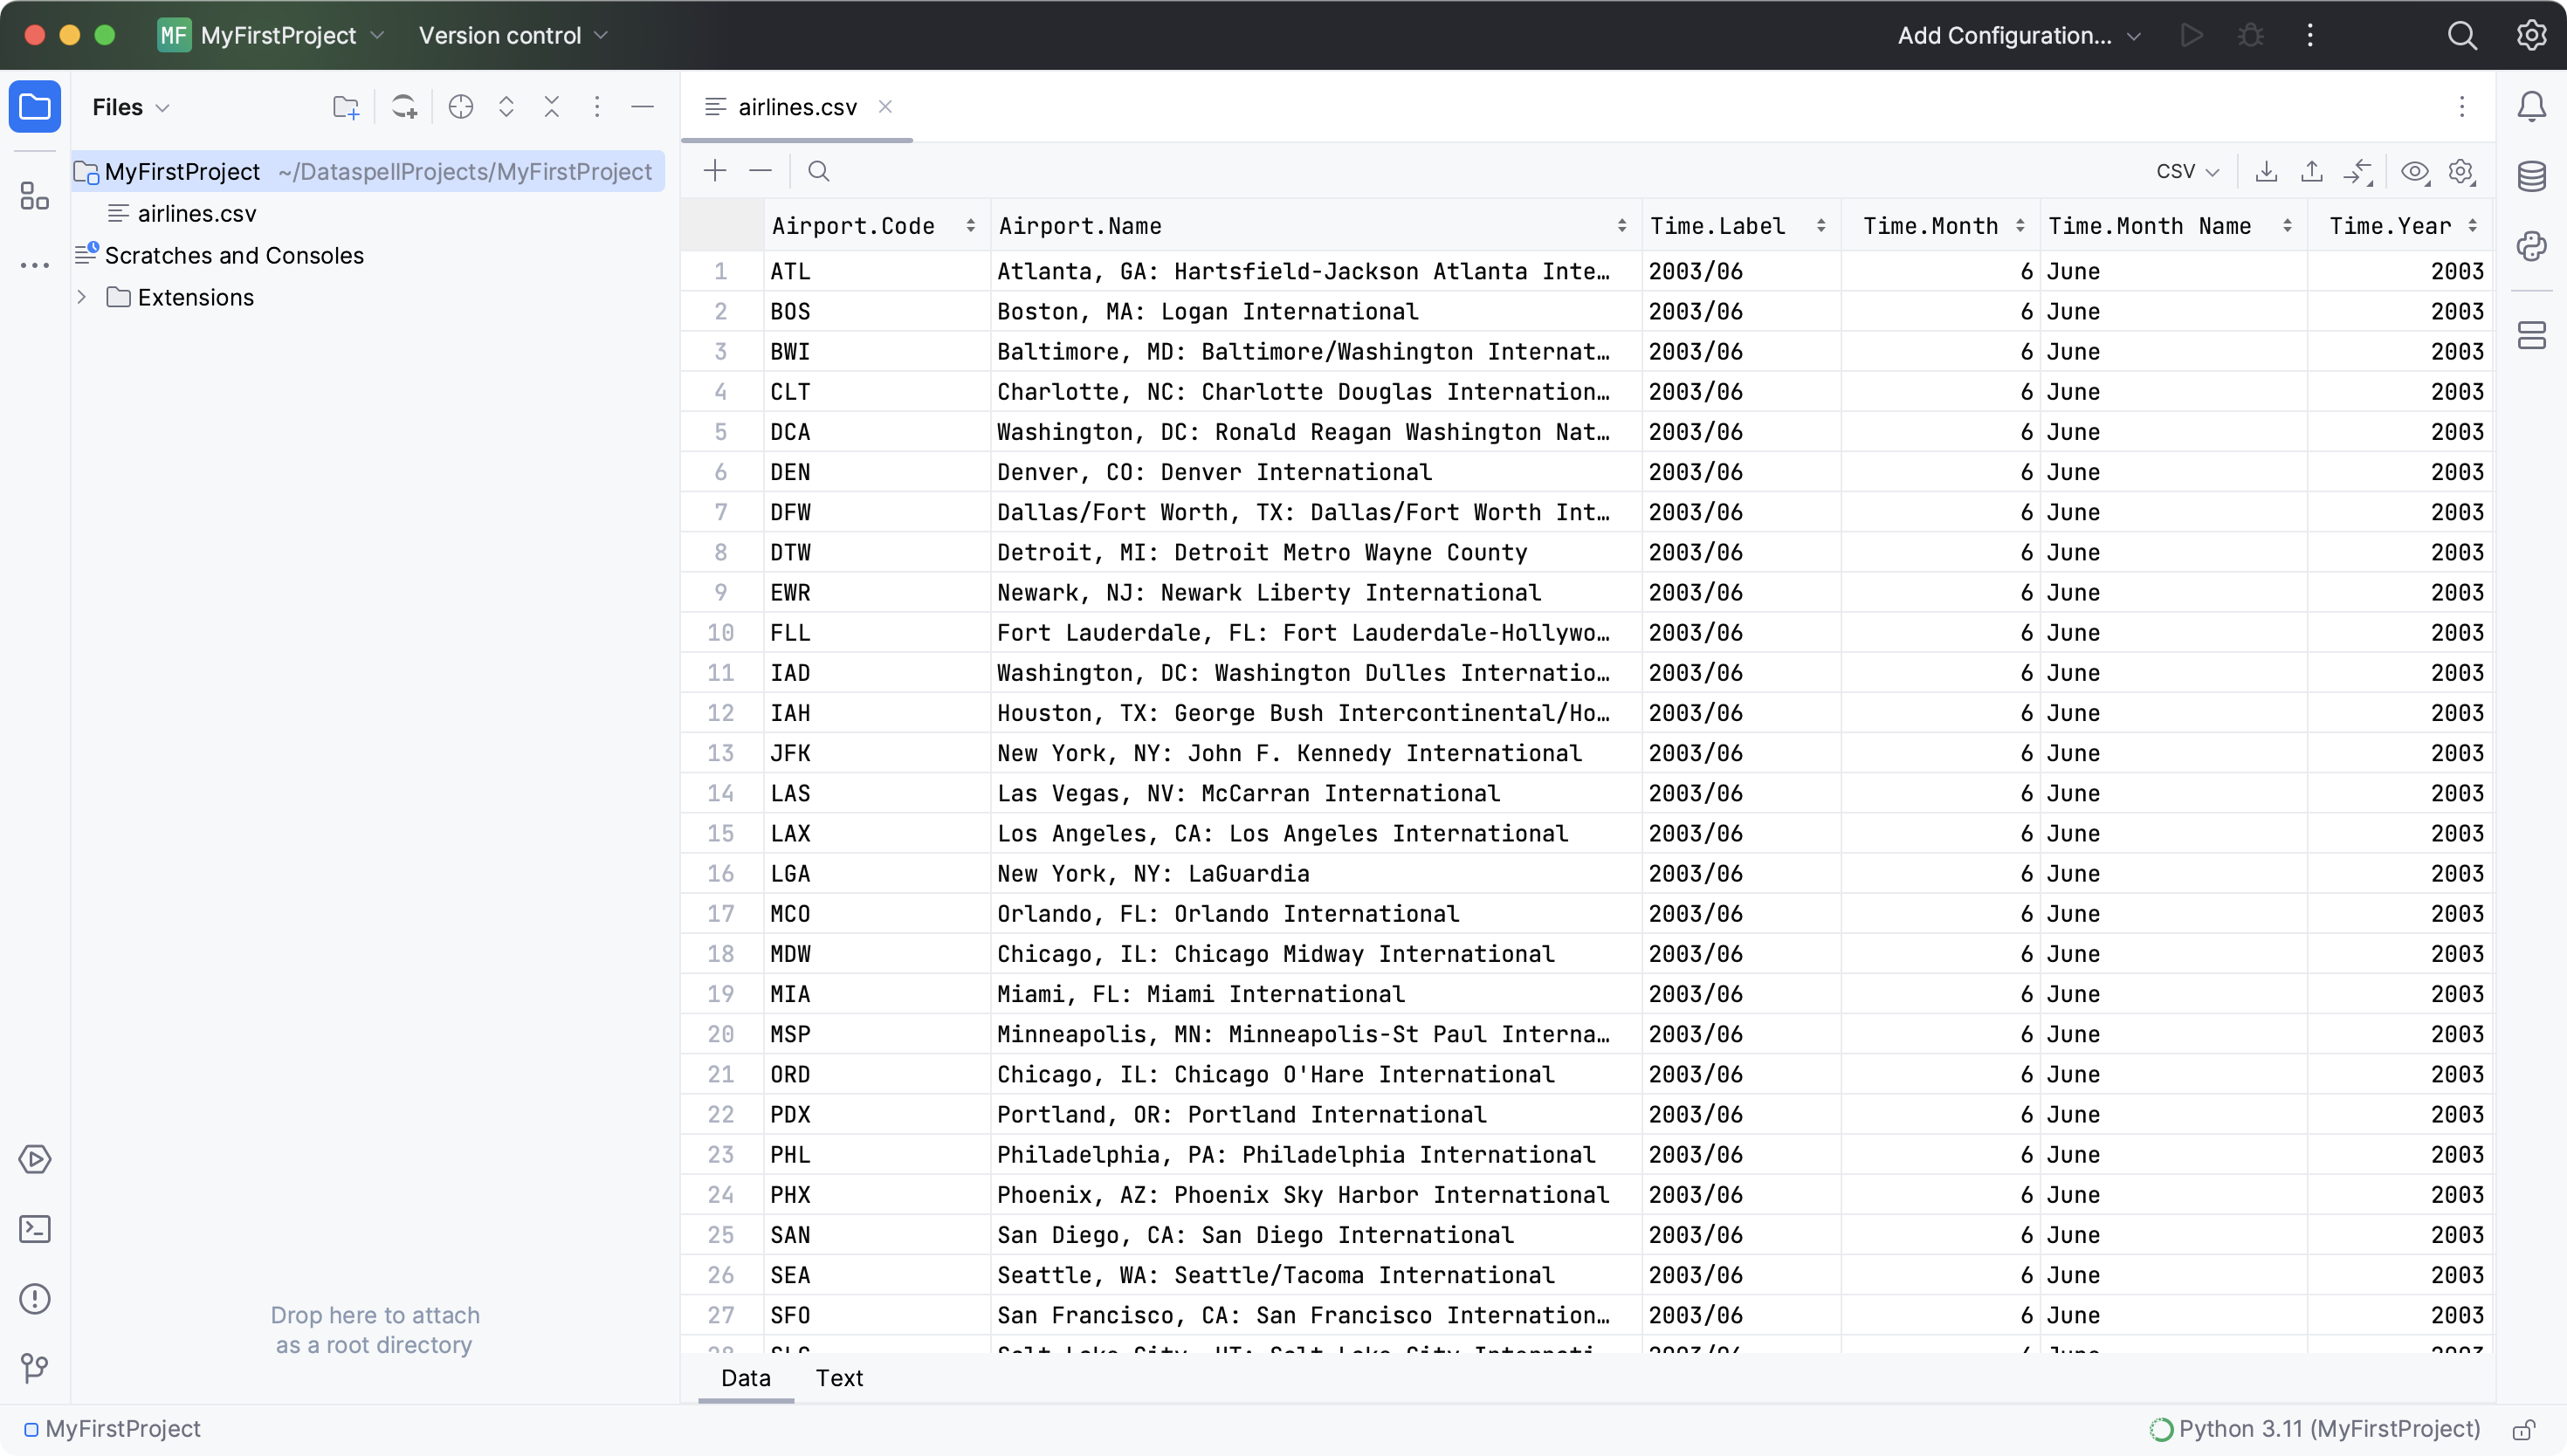The height and width of the screenshot is (1456, 2567).
Task: Click the transpose table icon
Action: (x=2358, y=171)
